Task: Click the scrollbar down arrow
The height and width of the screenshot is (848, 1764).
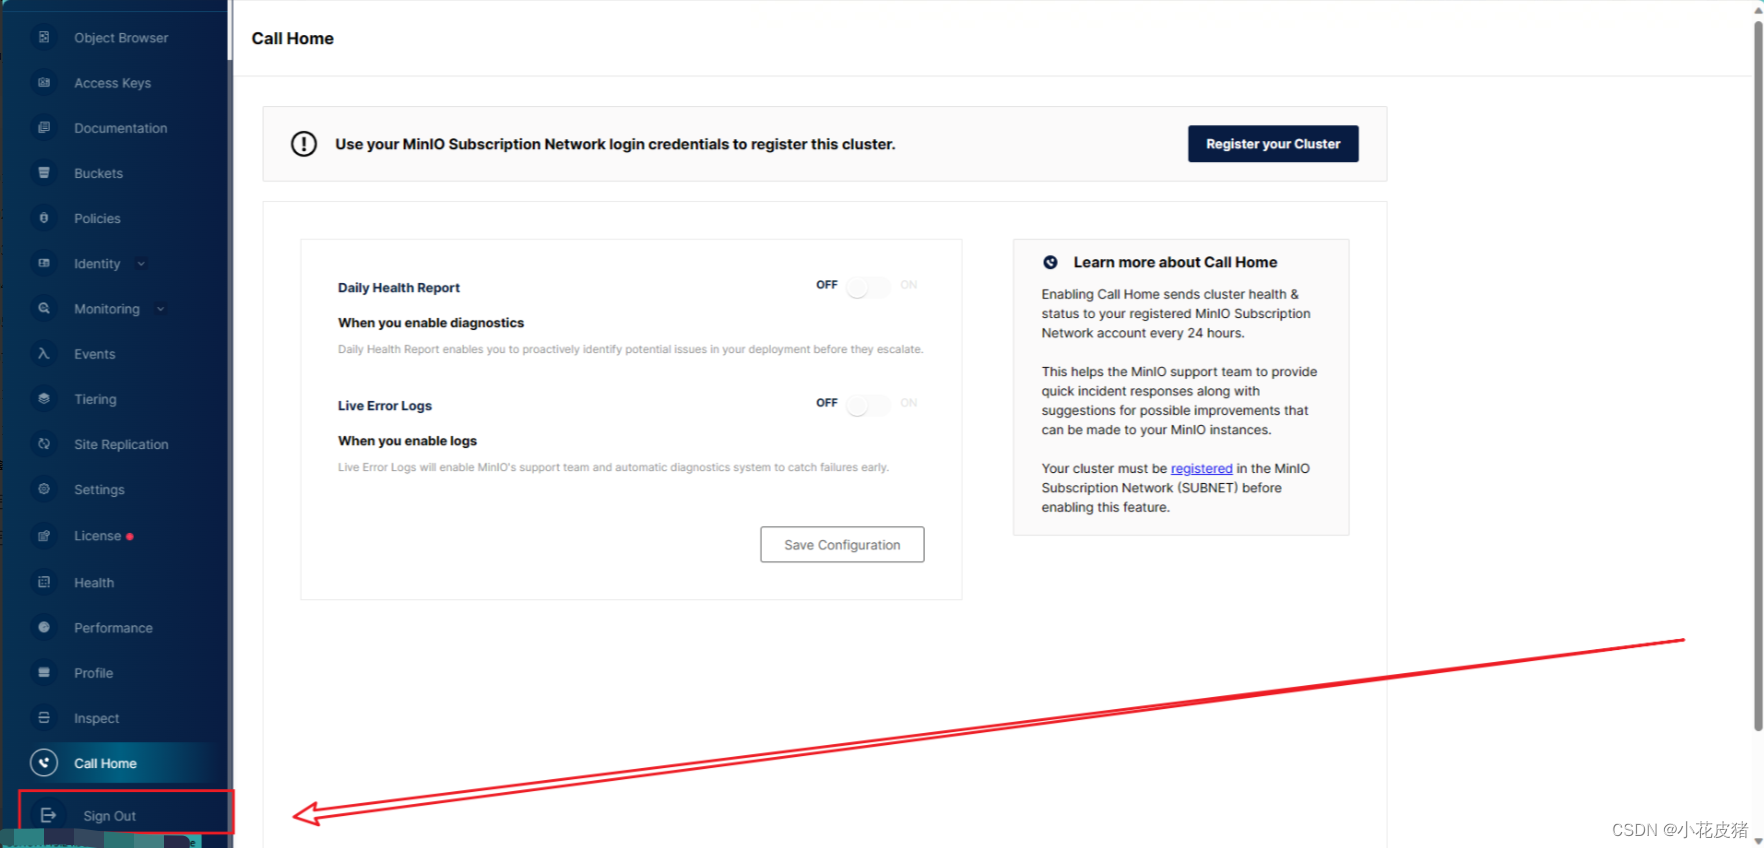Action: 1758,842
